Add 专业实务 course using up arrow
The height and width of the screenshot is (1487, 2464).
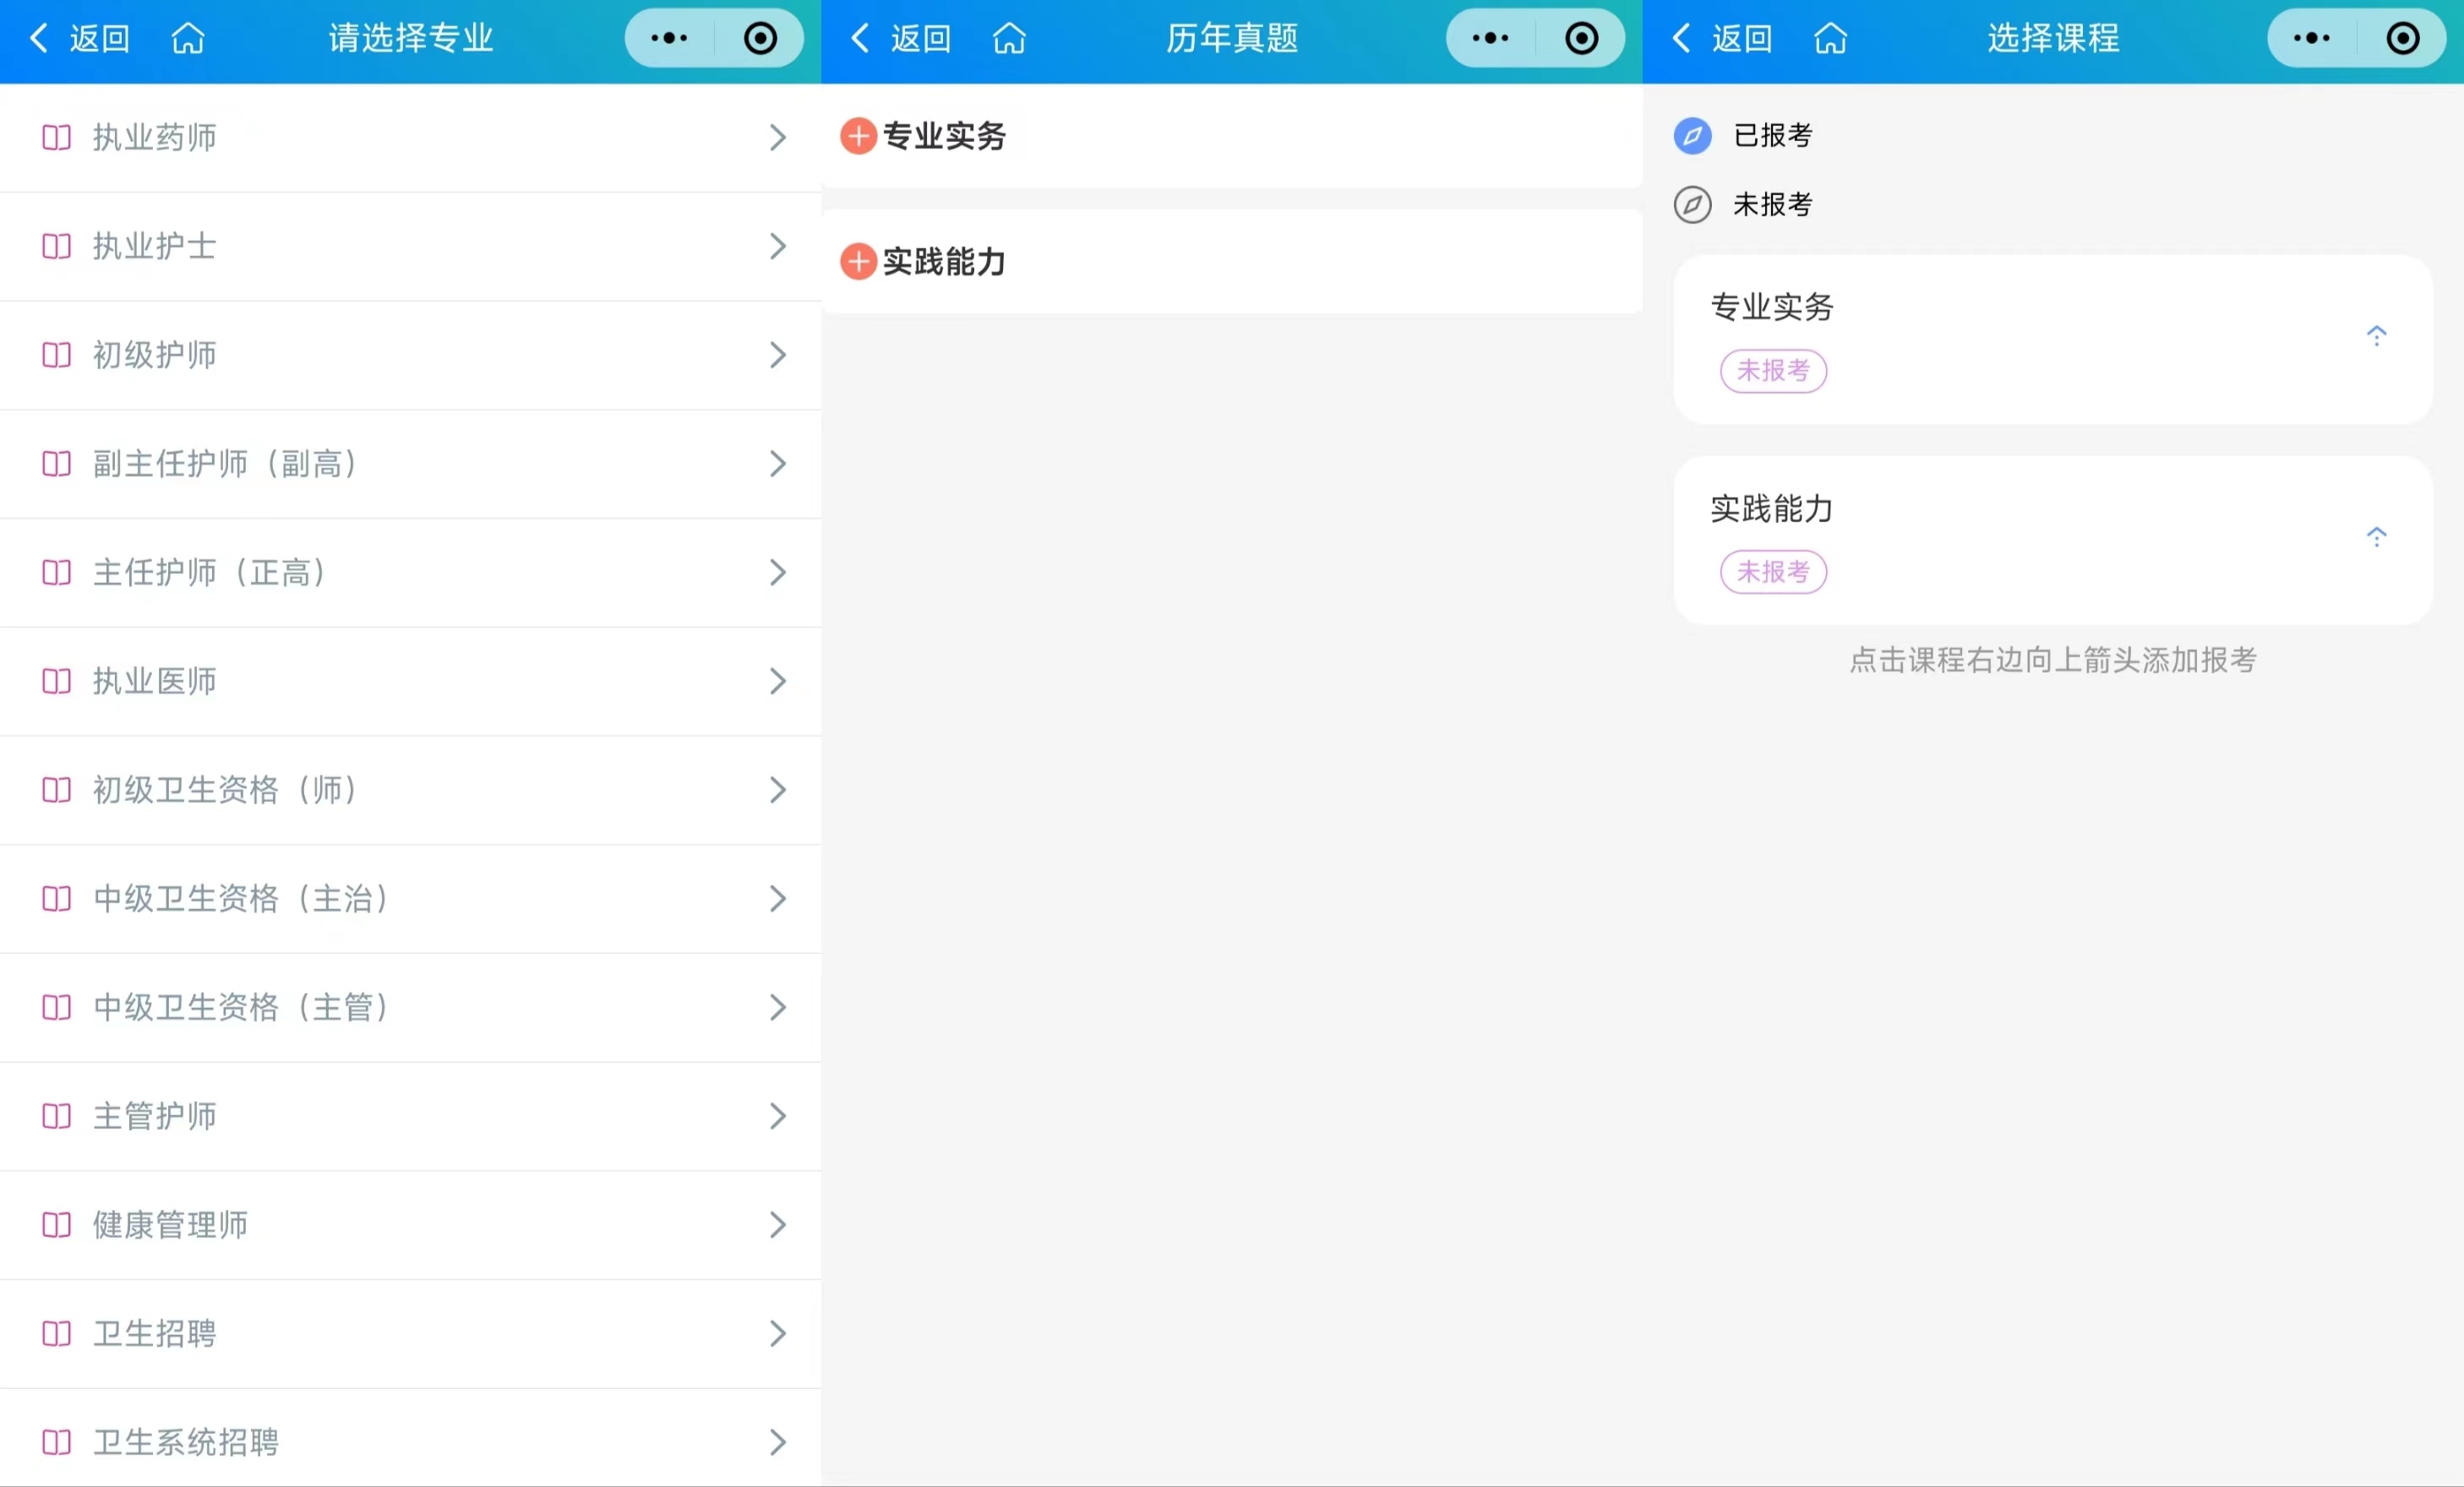(x=2376, y=336)
